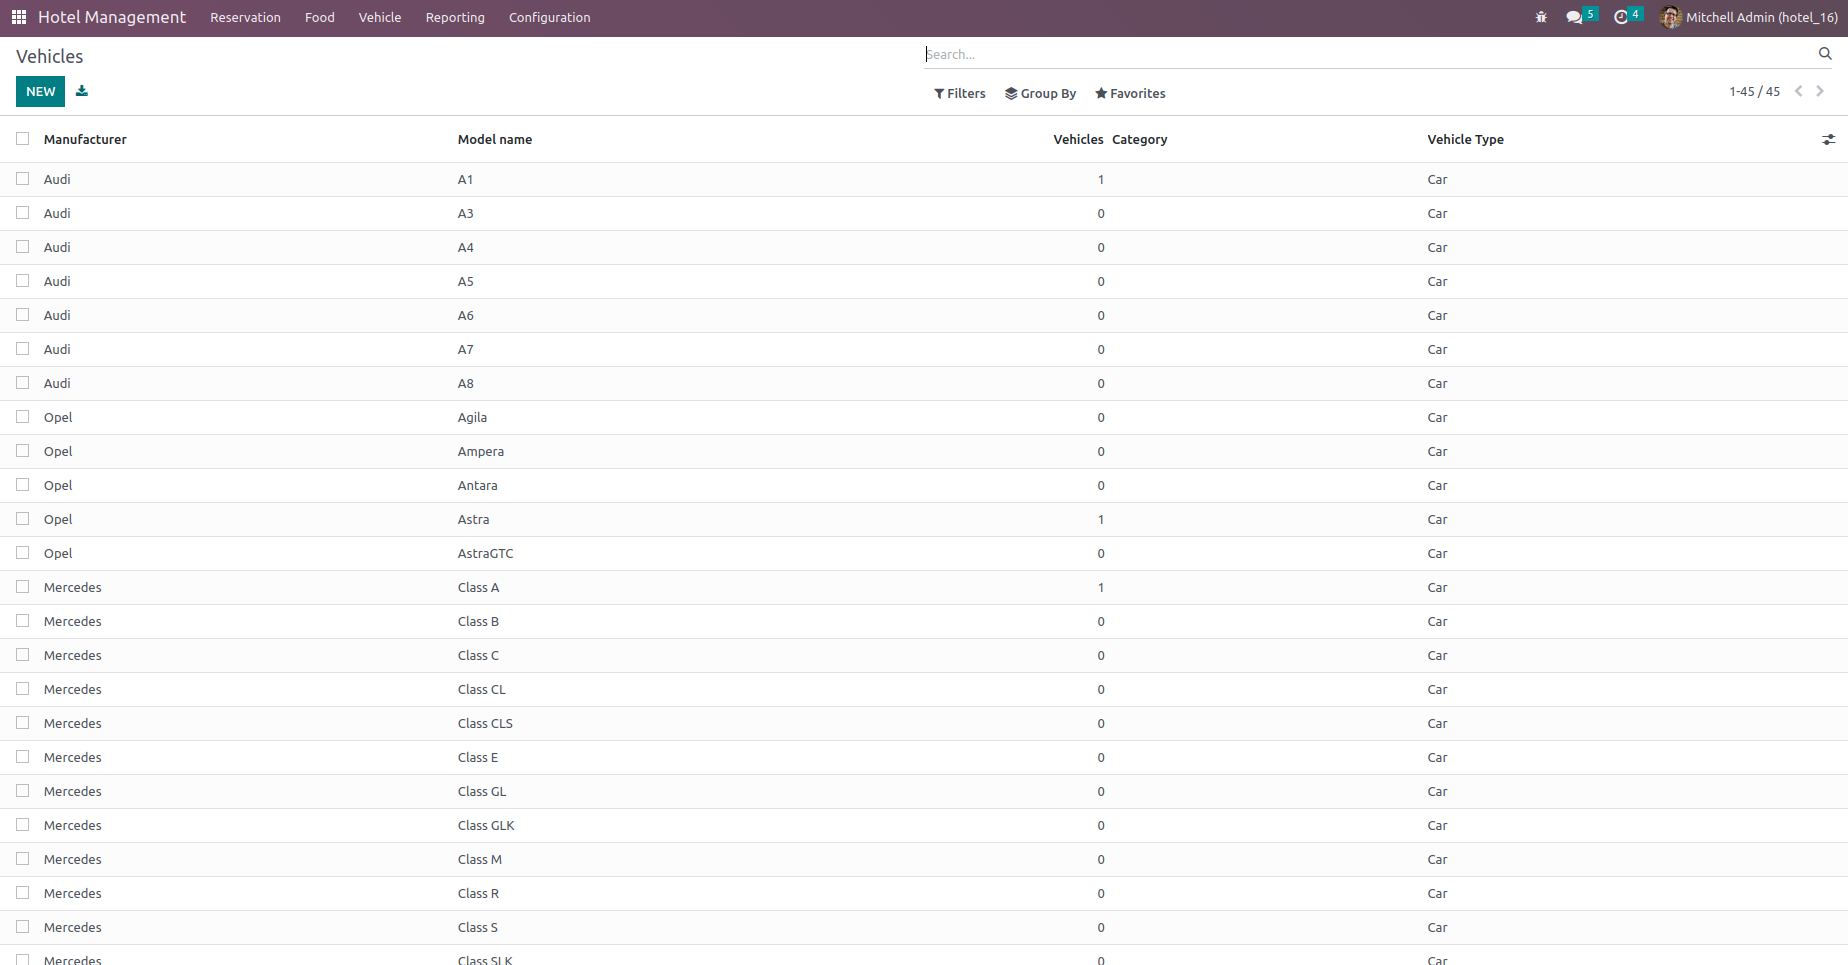The image size is (1848, 965).
Task: Open the apps grid home menu
Action: 19,17
